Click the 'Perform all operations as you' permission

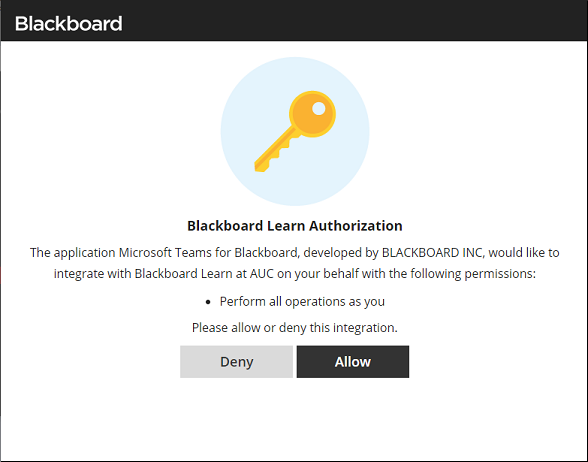[x=302, y=302]
